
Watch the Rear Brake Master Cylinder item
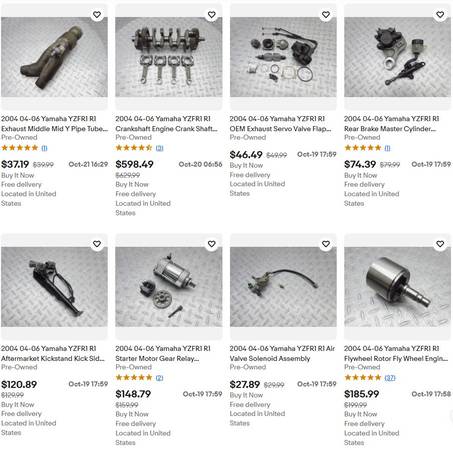(440, 15)
